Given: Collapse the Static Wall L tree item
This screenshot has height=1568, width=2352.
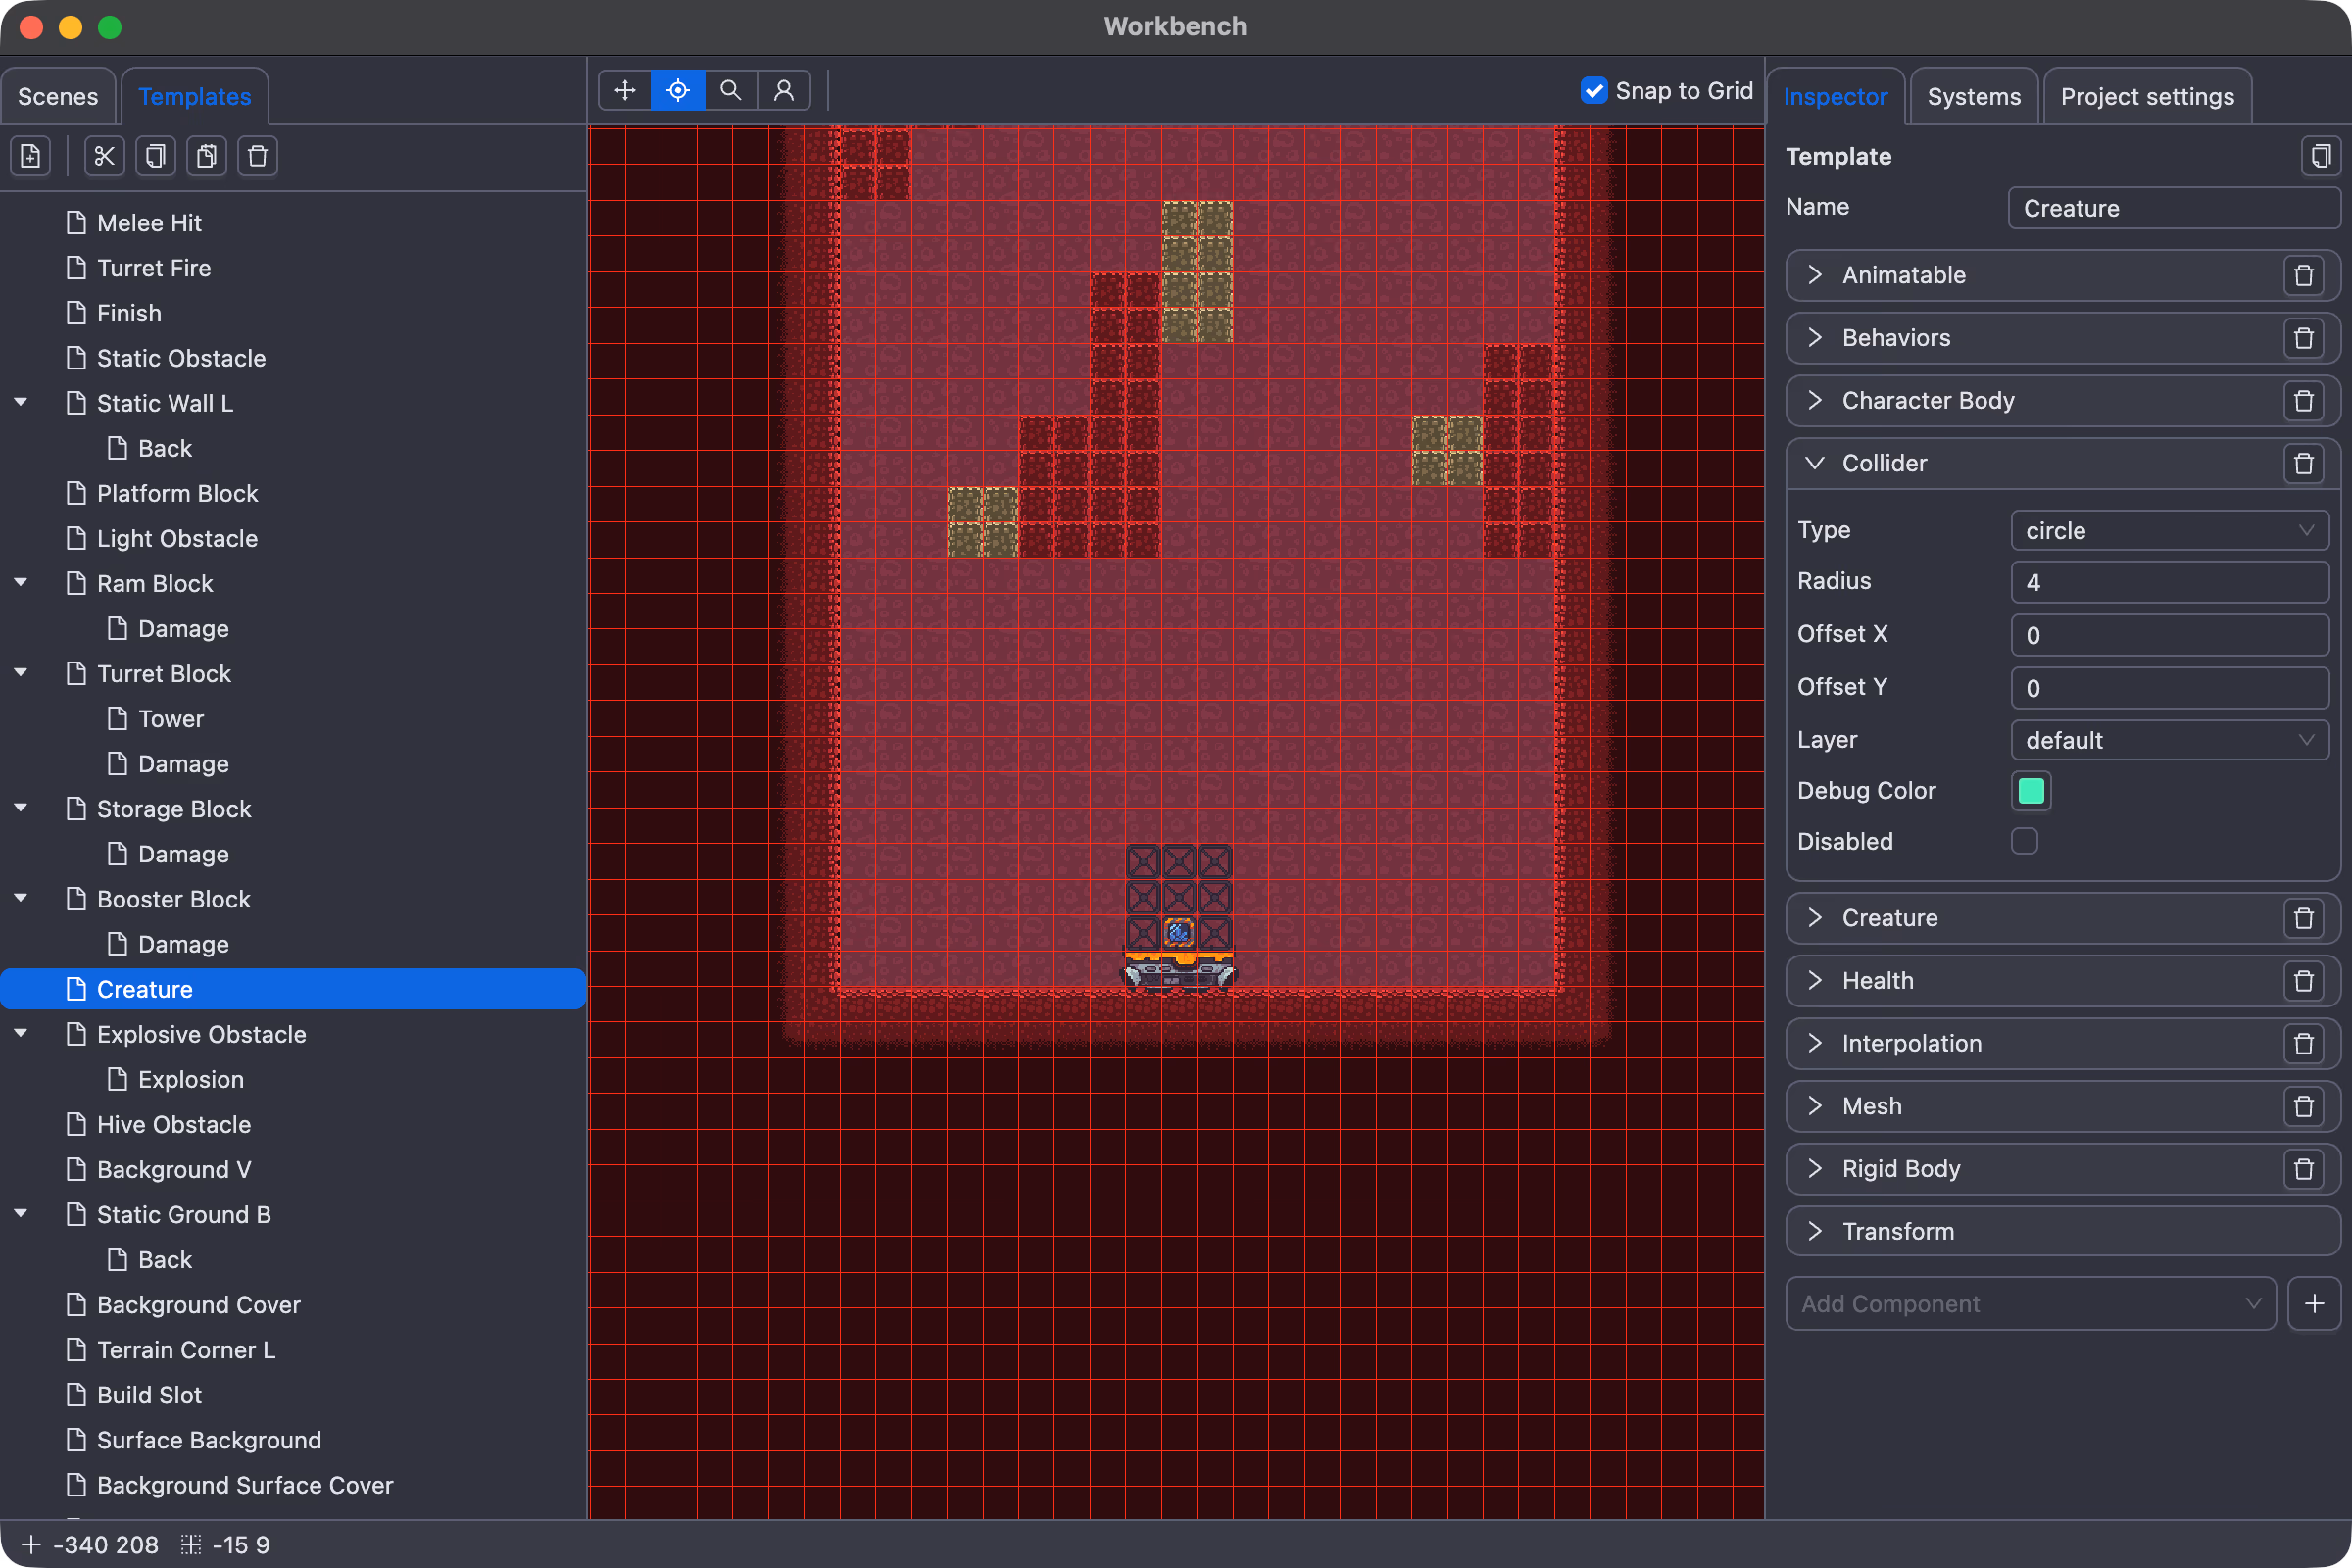Looking at the screenshot, I should (20, 402).
